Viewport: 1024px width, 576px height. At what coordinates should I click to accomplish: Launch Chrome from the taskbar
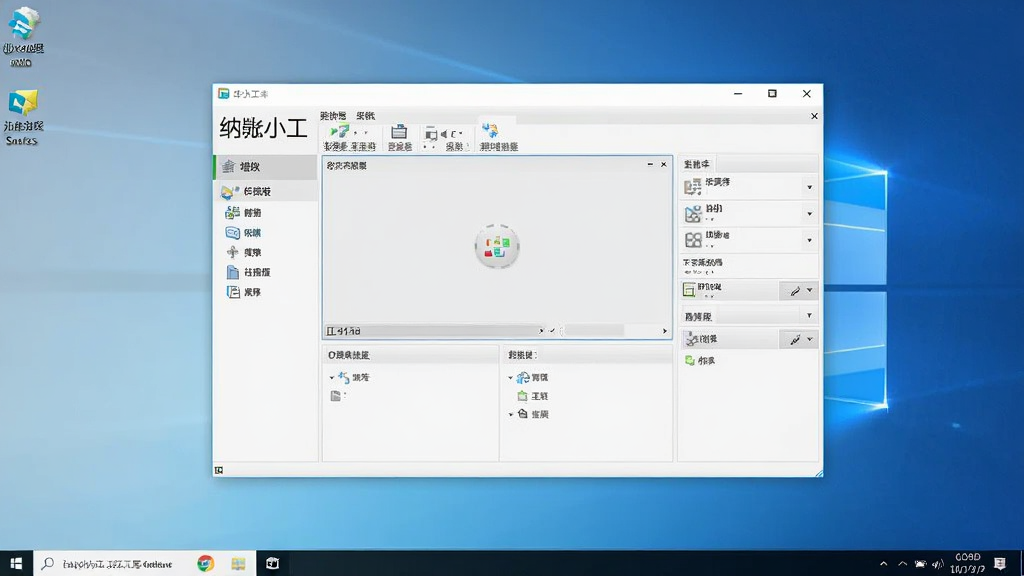[x=206, y=563]
